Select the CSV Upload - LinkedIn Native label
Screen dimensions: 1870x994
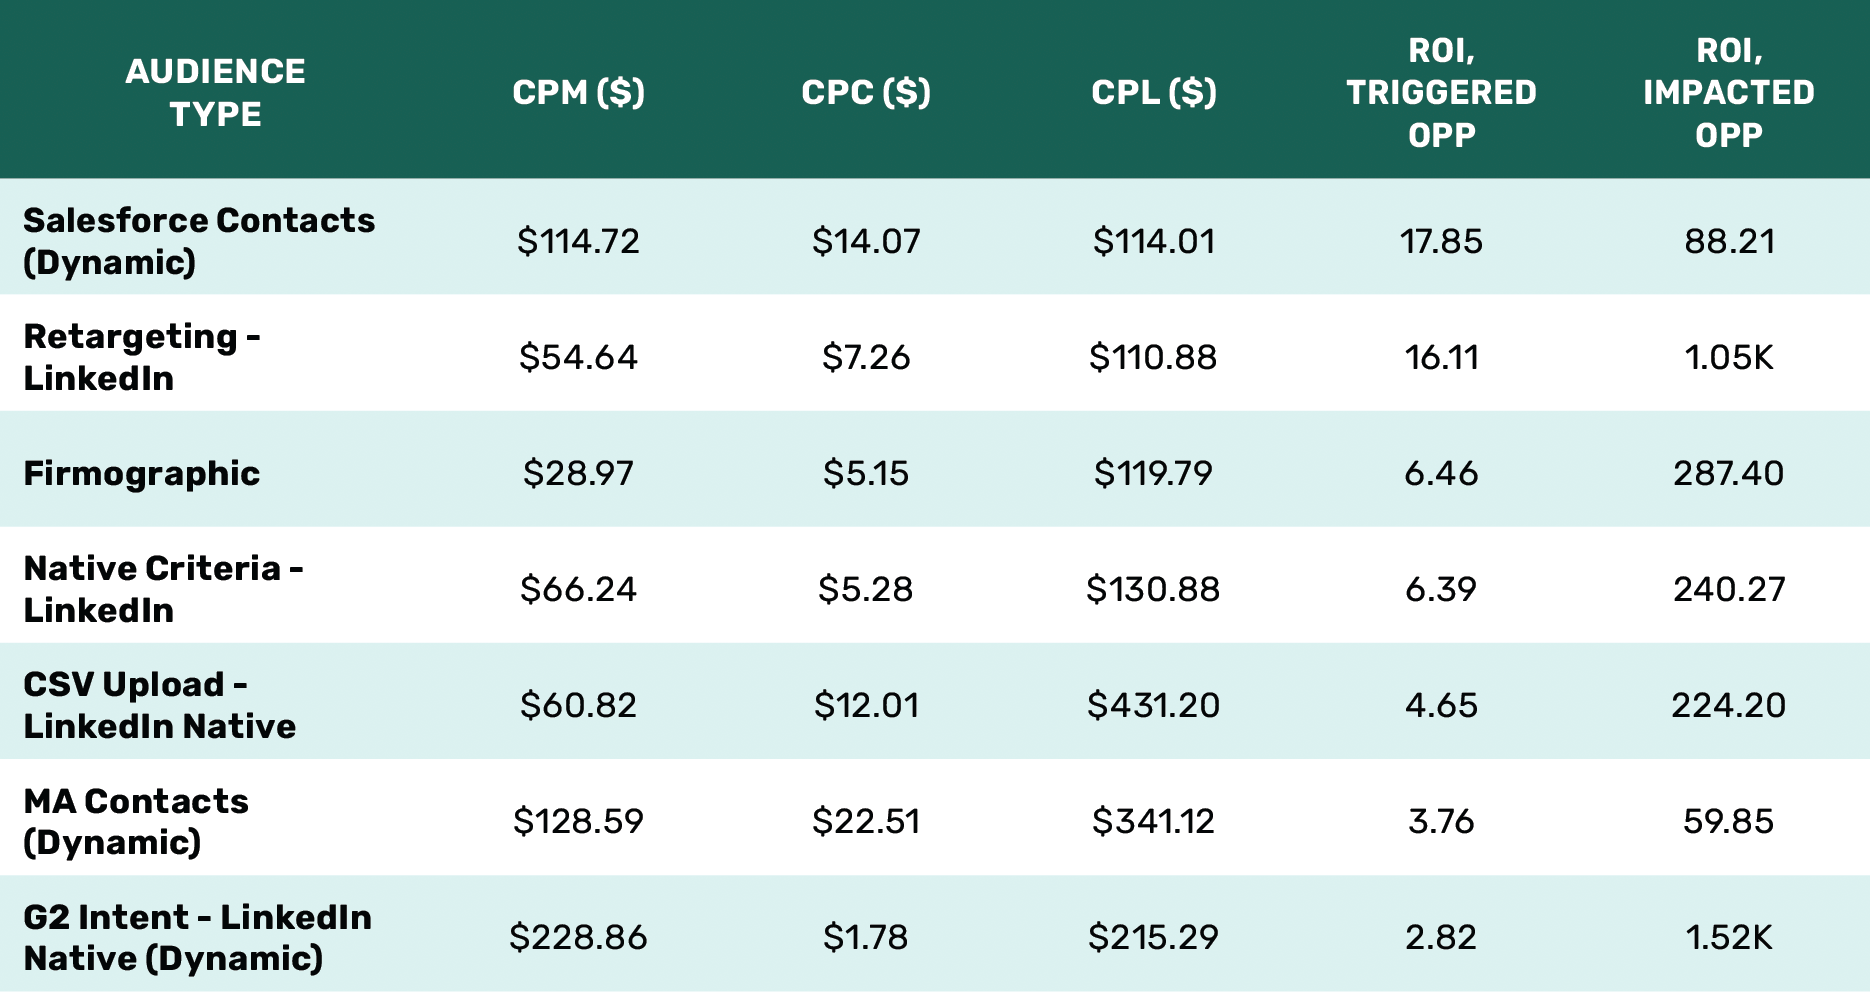[x=159, y=705]
